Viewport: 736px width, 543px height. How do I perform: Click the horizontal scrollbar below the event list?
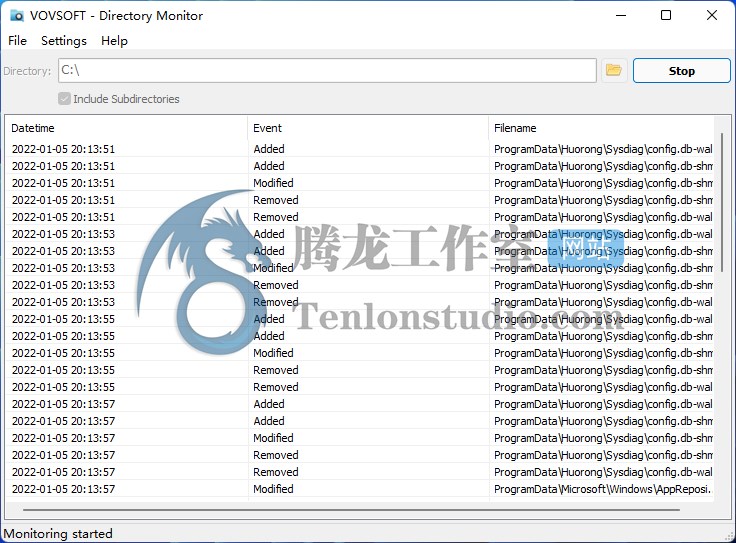coord(351,509)
